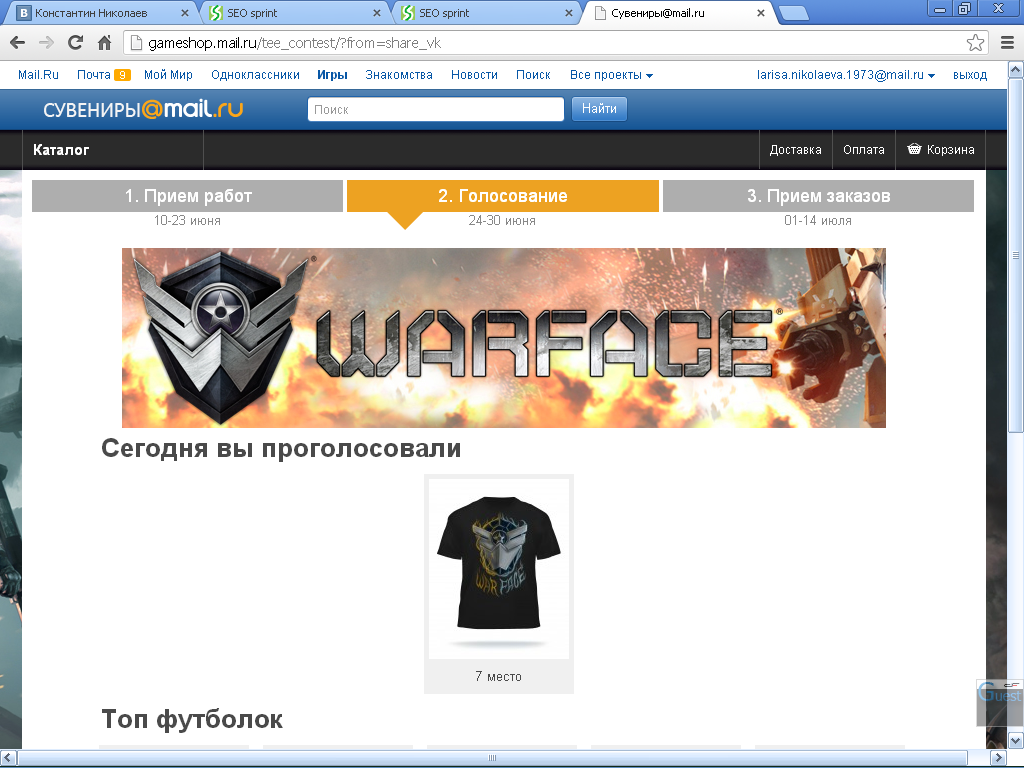Click the browser forward arrow
This screenshot has width=1024, height=768.
coord(46,43)
